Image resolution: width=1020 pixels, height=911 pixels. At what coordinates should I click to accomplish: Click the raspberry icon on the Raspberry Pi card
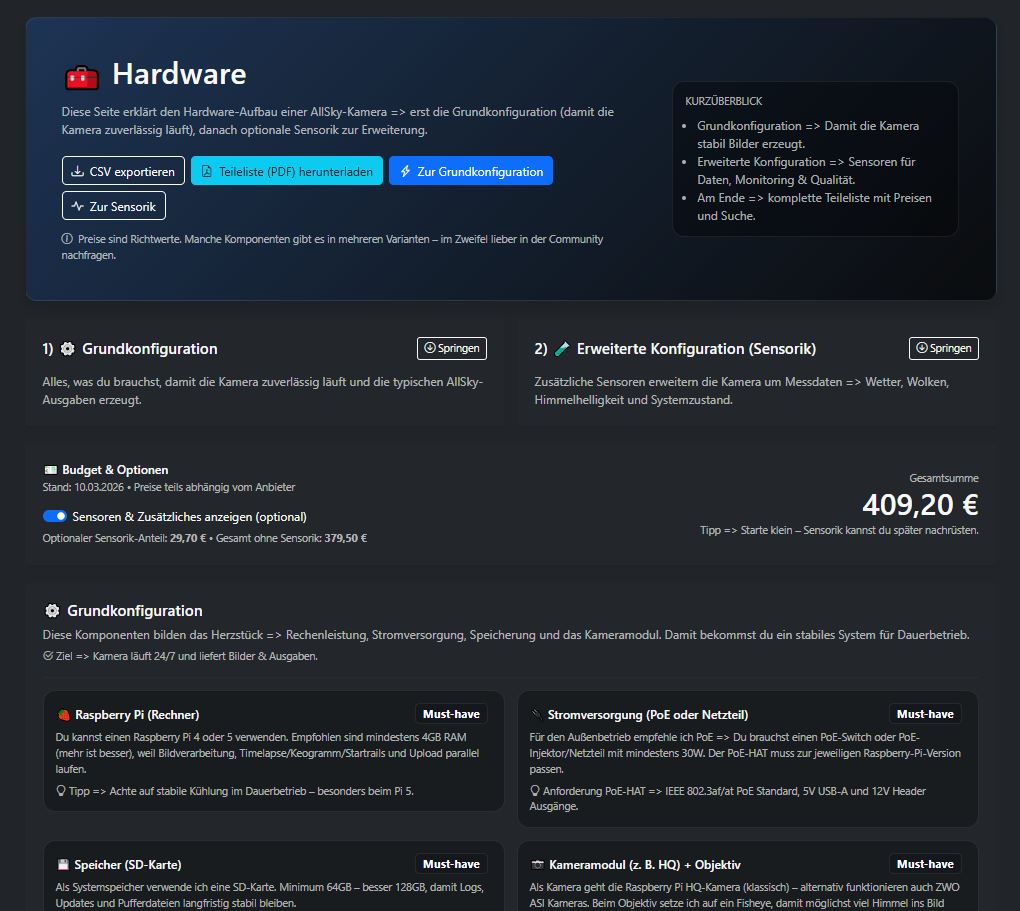pyautogui.click(x=65, y=713)
